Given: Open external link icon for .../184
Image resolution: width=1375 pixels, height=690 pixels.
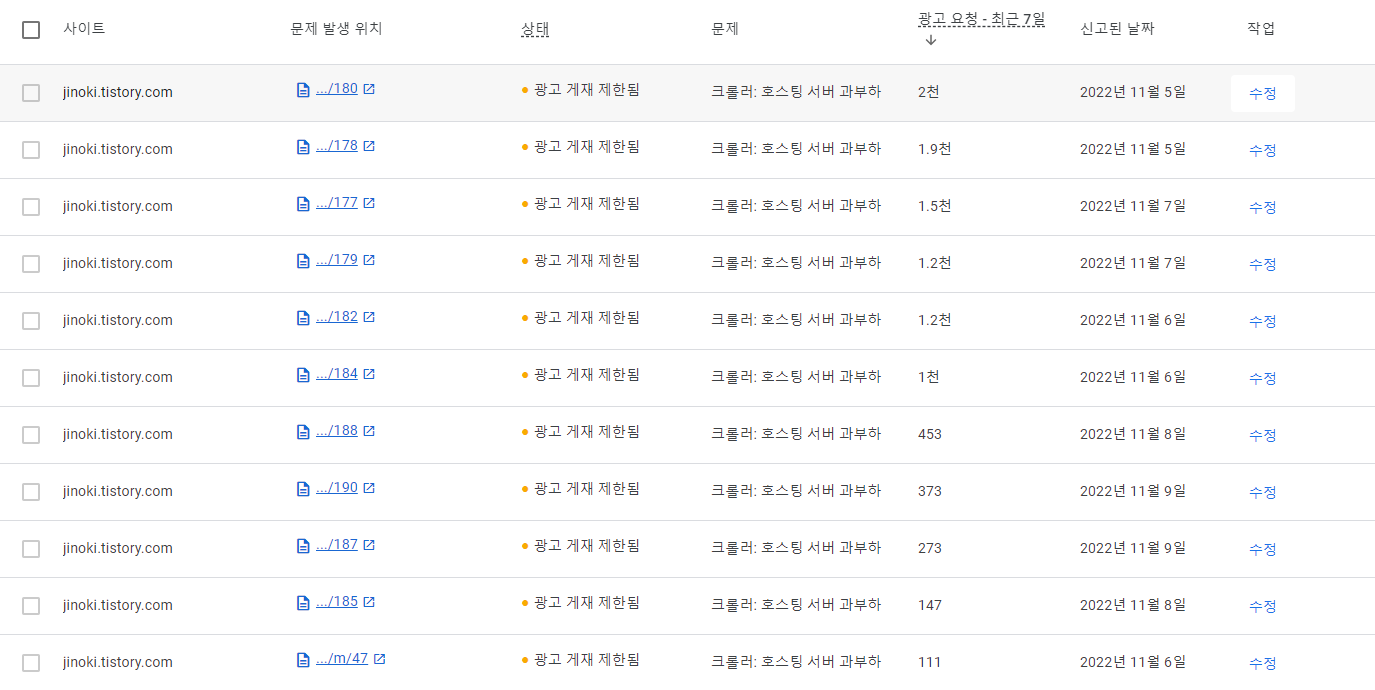Looking at the screenshot, I should (x=369, y=374).
